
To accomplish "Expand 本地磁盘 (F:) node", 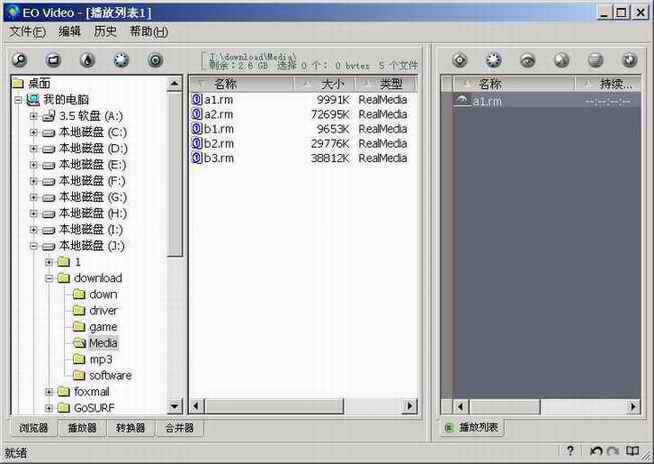I will pos(33,181).
